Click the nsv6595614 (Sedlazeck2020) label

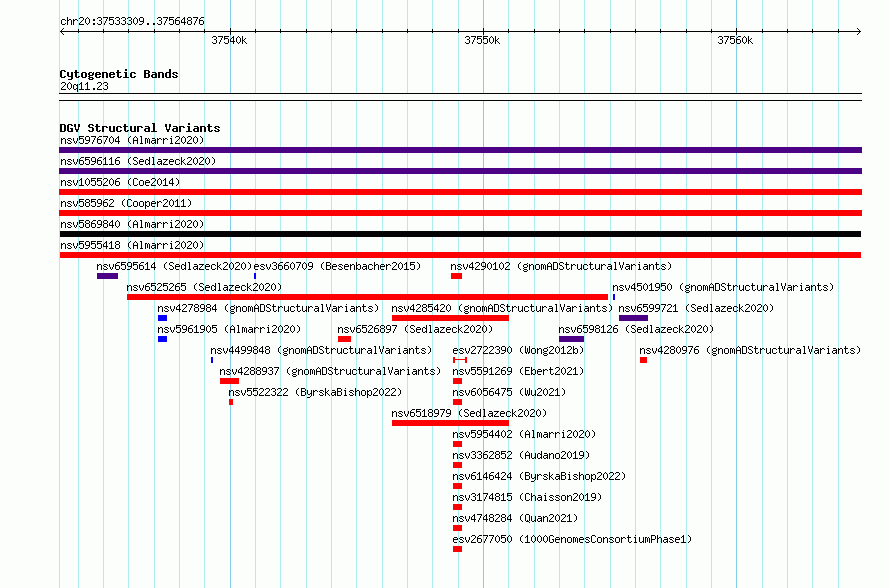174,266
